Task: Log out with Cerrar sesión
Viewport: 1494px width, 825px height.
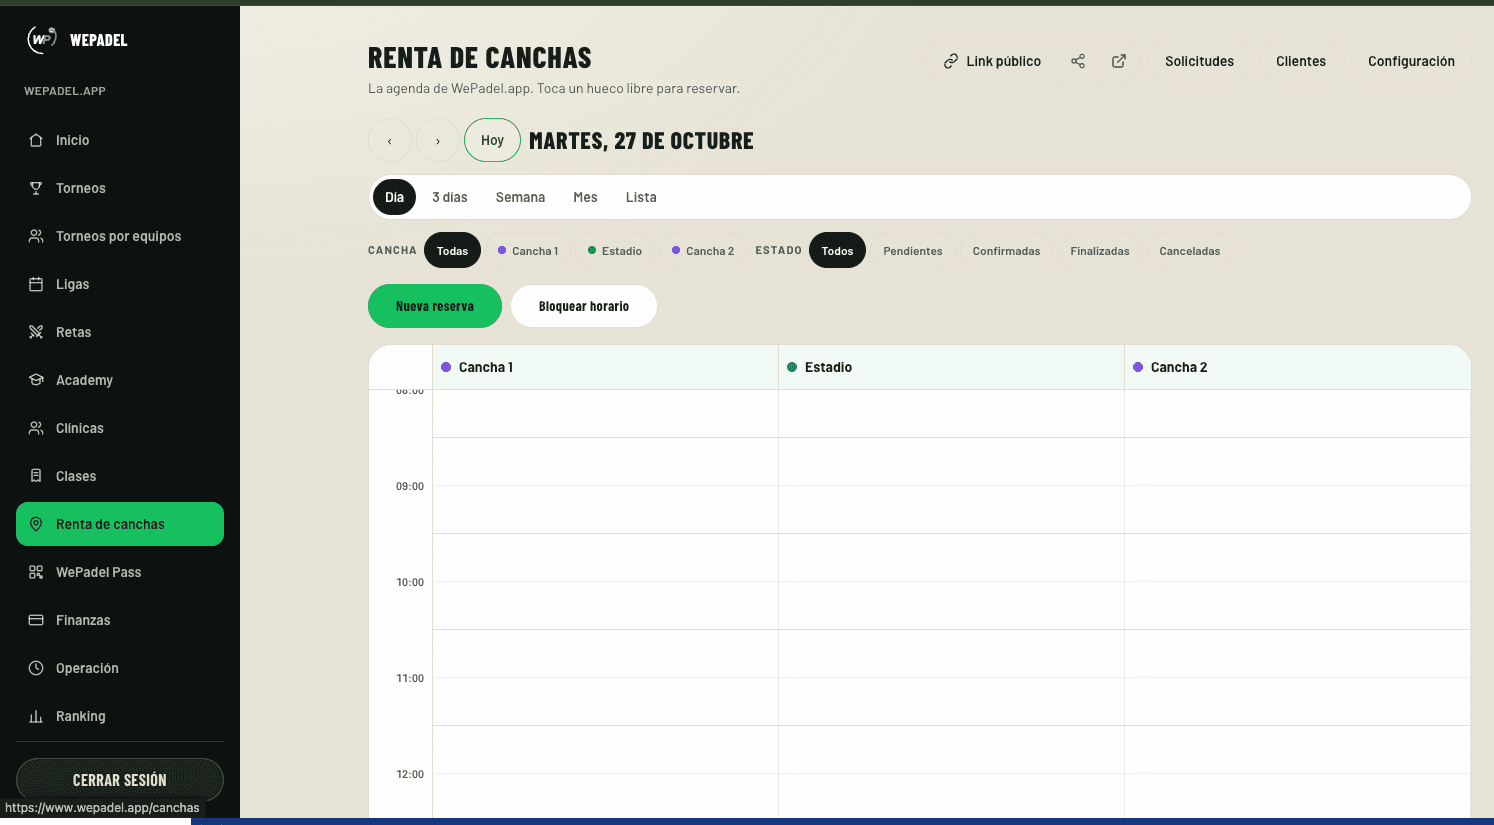Action: [x=120, y=780]
